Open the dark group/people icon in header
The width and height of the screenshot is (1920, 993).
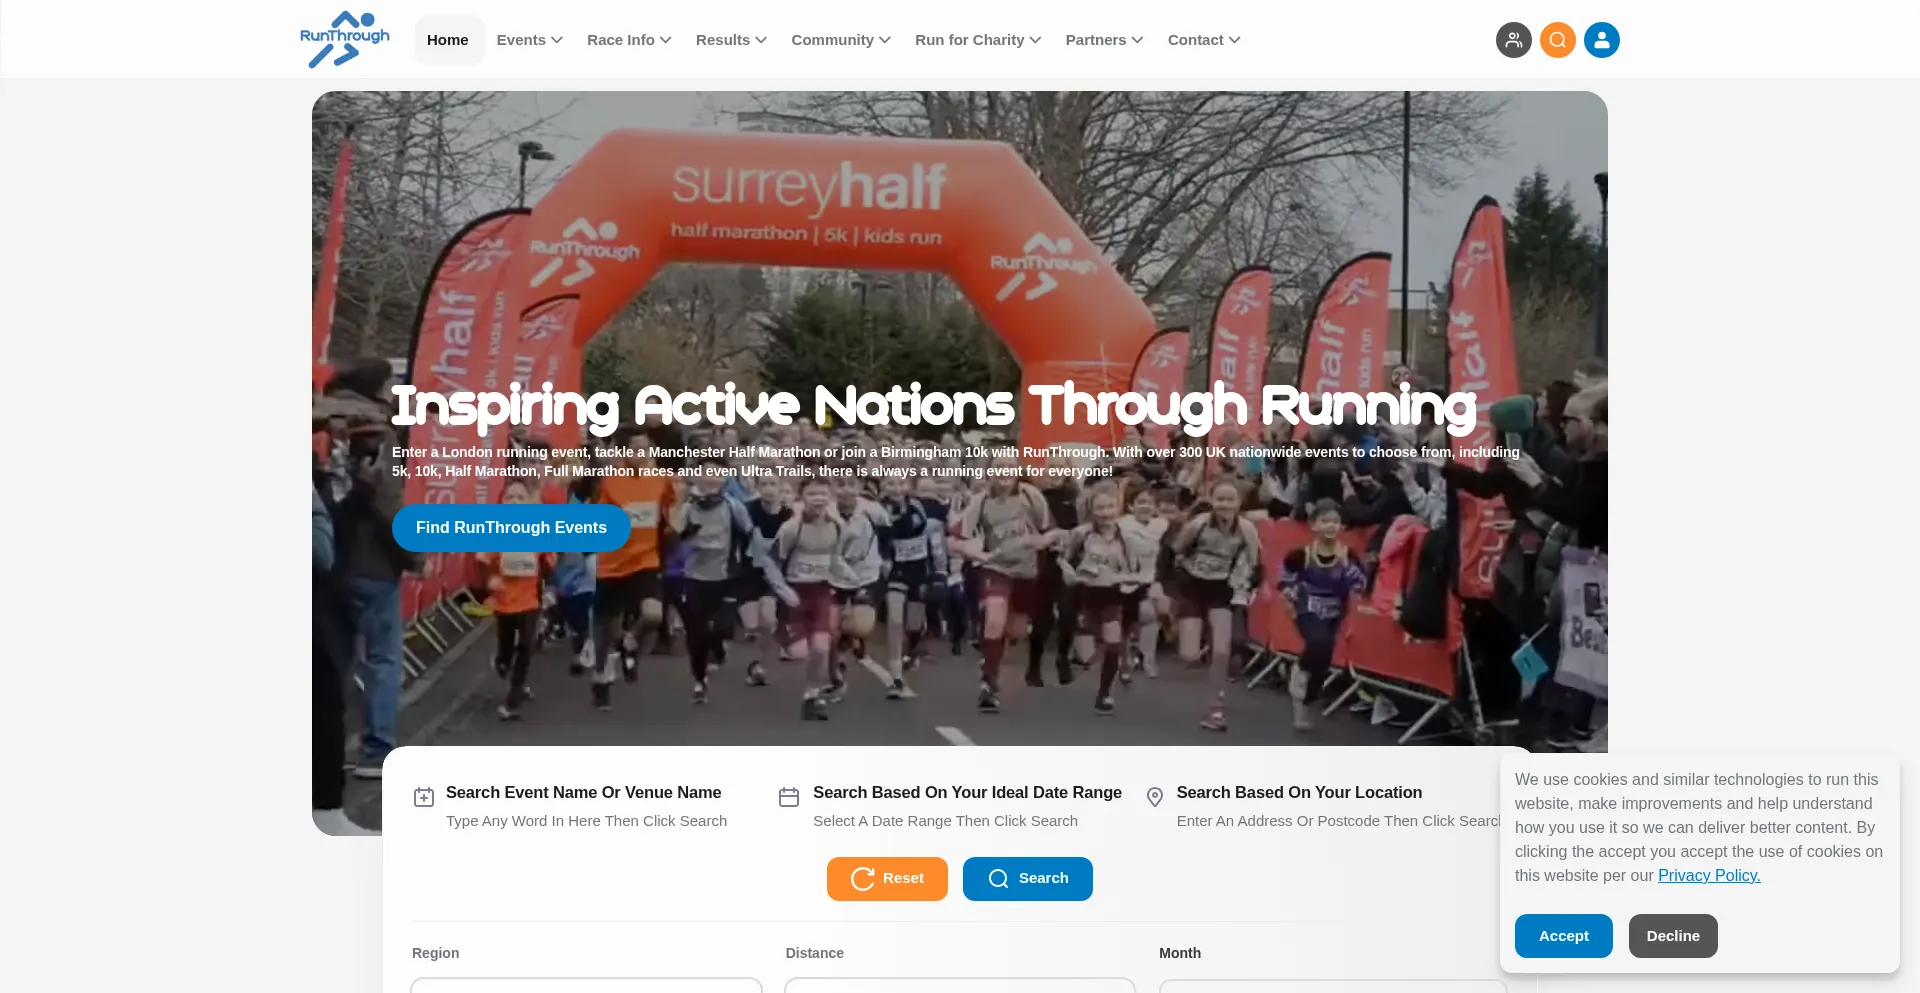coord(1514,40)
